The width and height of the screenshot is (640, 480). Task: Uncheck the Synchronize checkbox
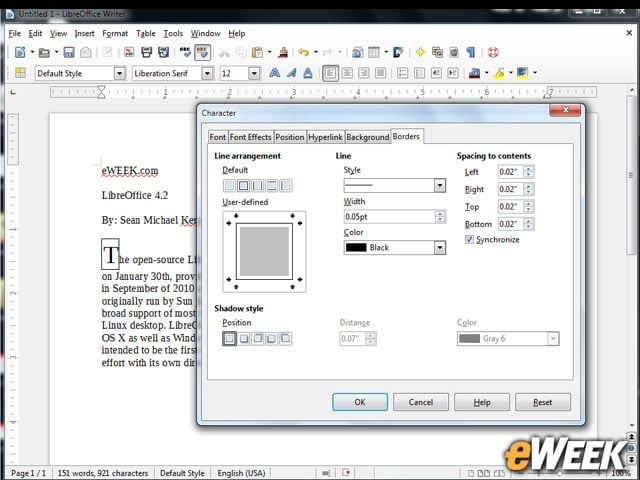[x=469, y=239]
